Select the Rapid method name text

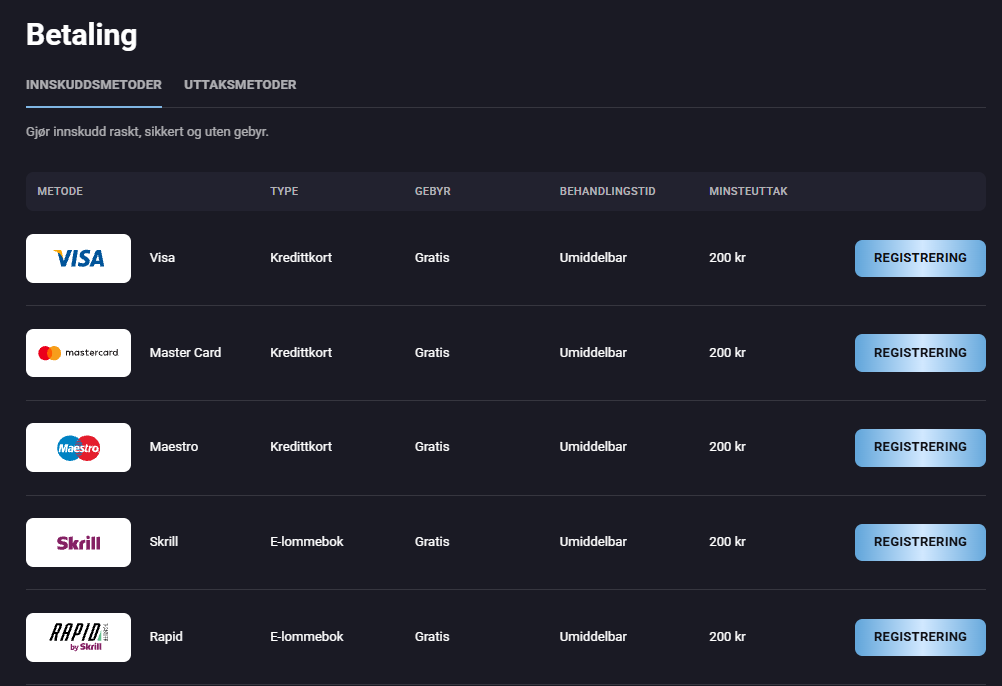[x=166, y=637]
